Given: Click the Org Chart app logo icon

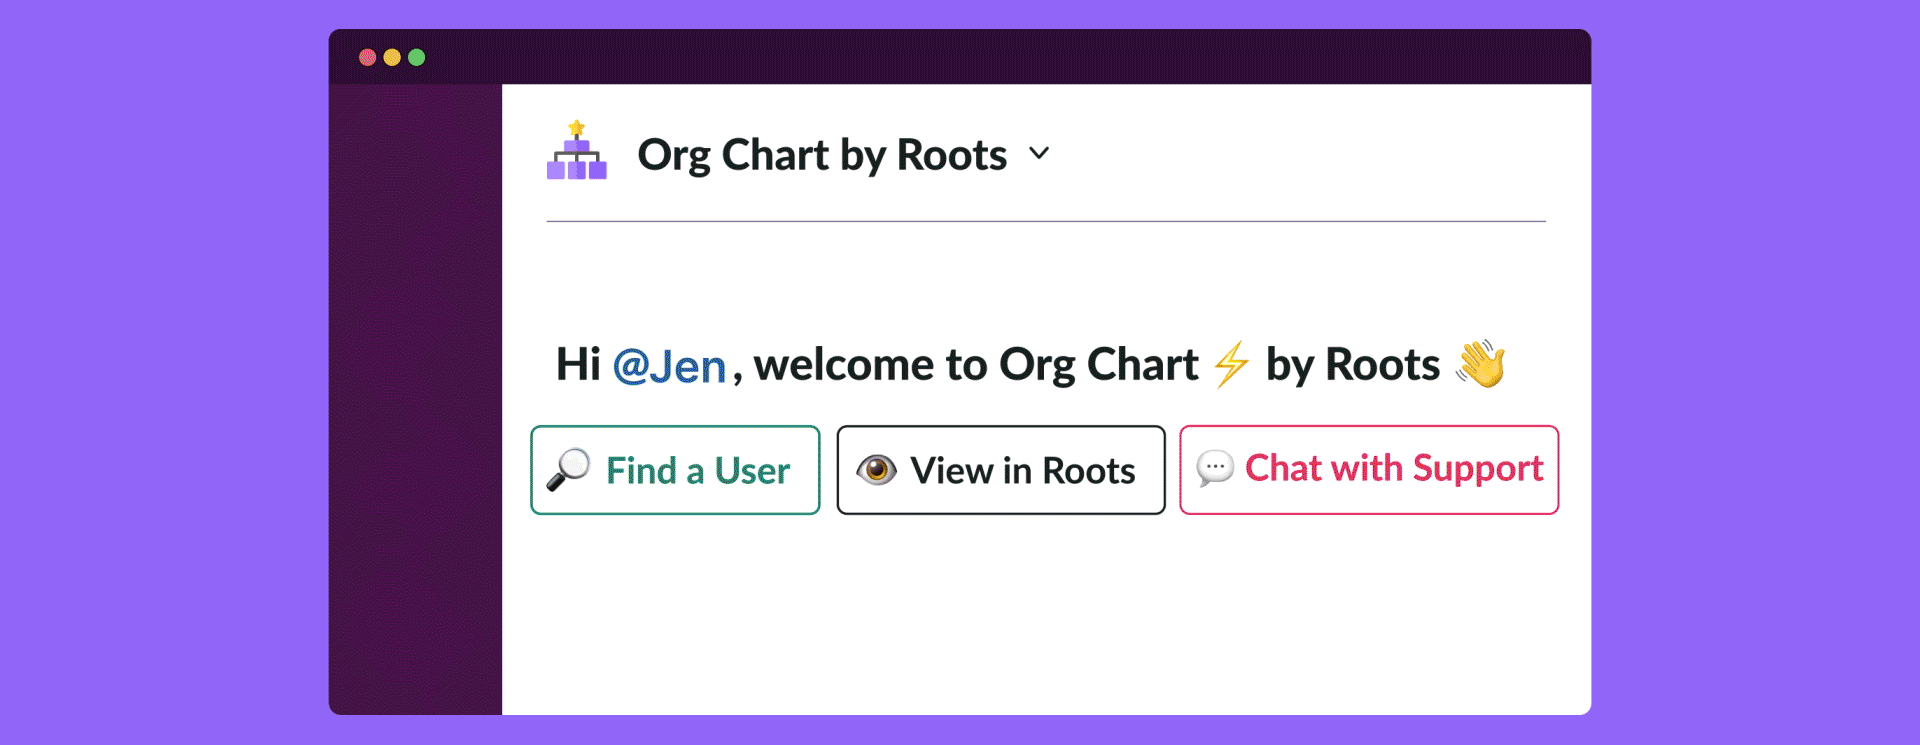Looking at the screenshot, I should pyautogui.click(x=577, y=151).
